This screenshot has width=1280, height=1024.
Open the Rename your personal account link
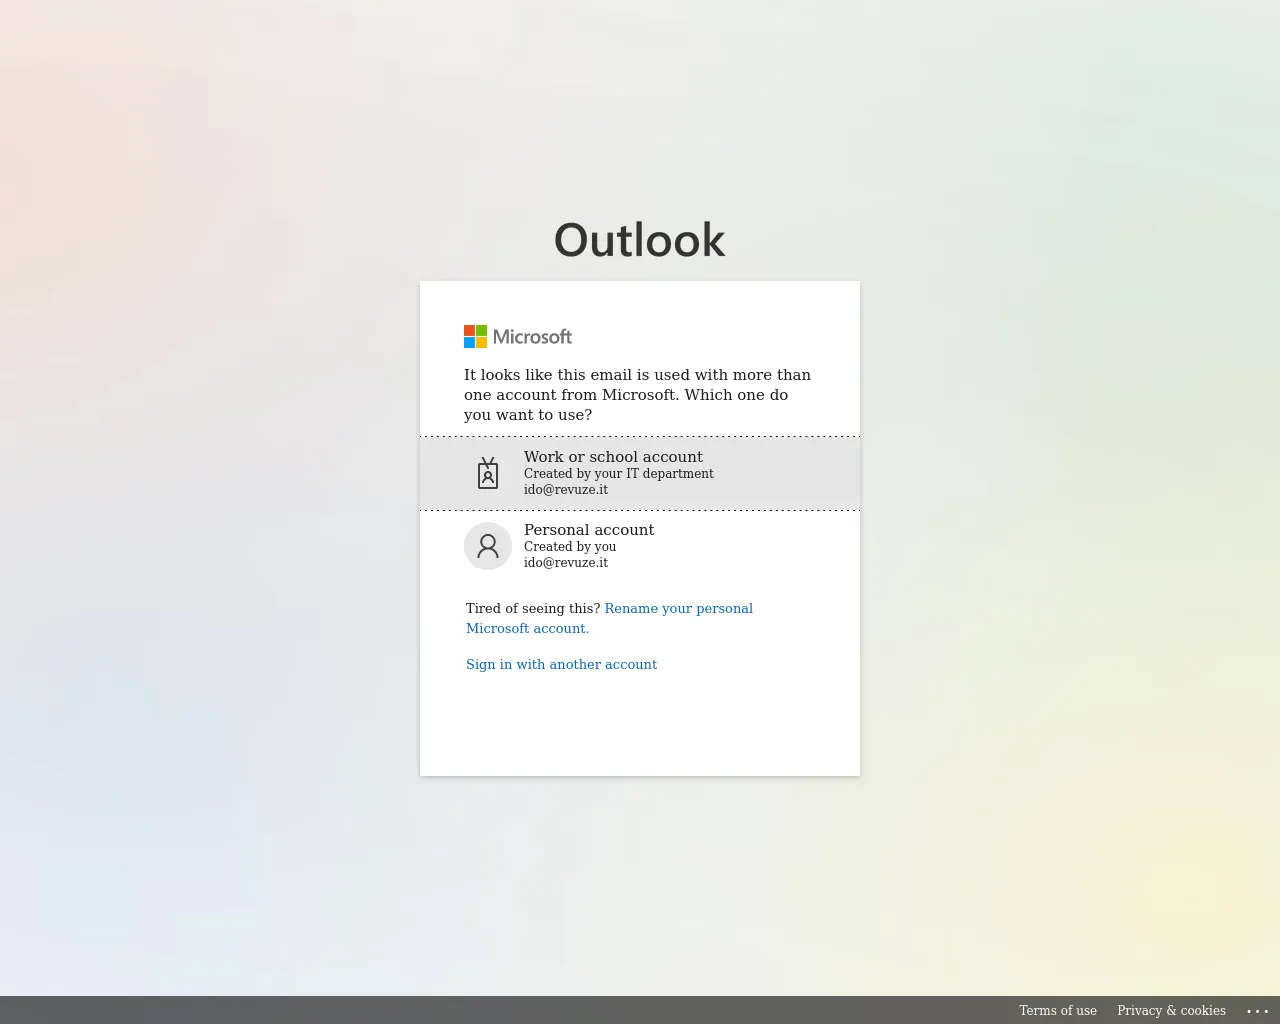pyautogui.click(x=678, y=609)
